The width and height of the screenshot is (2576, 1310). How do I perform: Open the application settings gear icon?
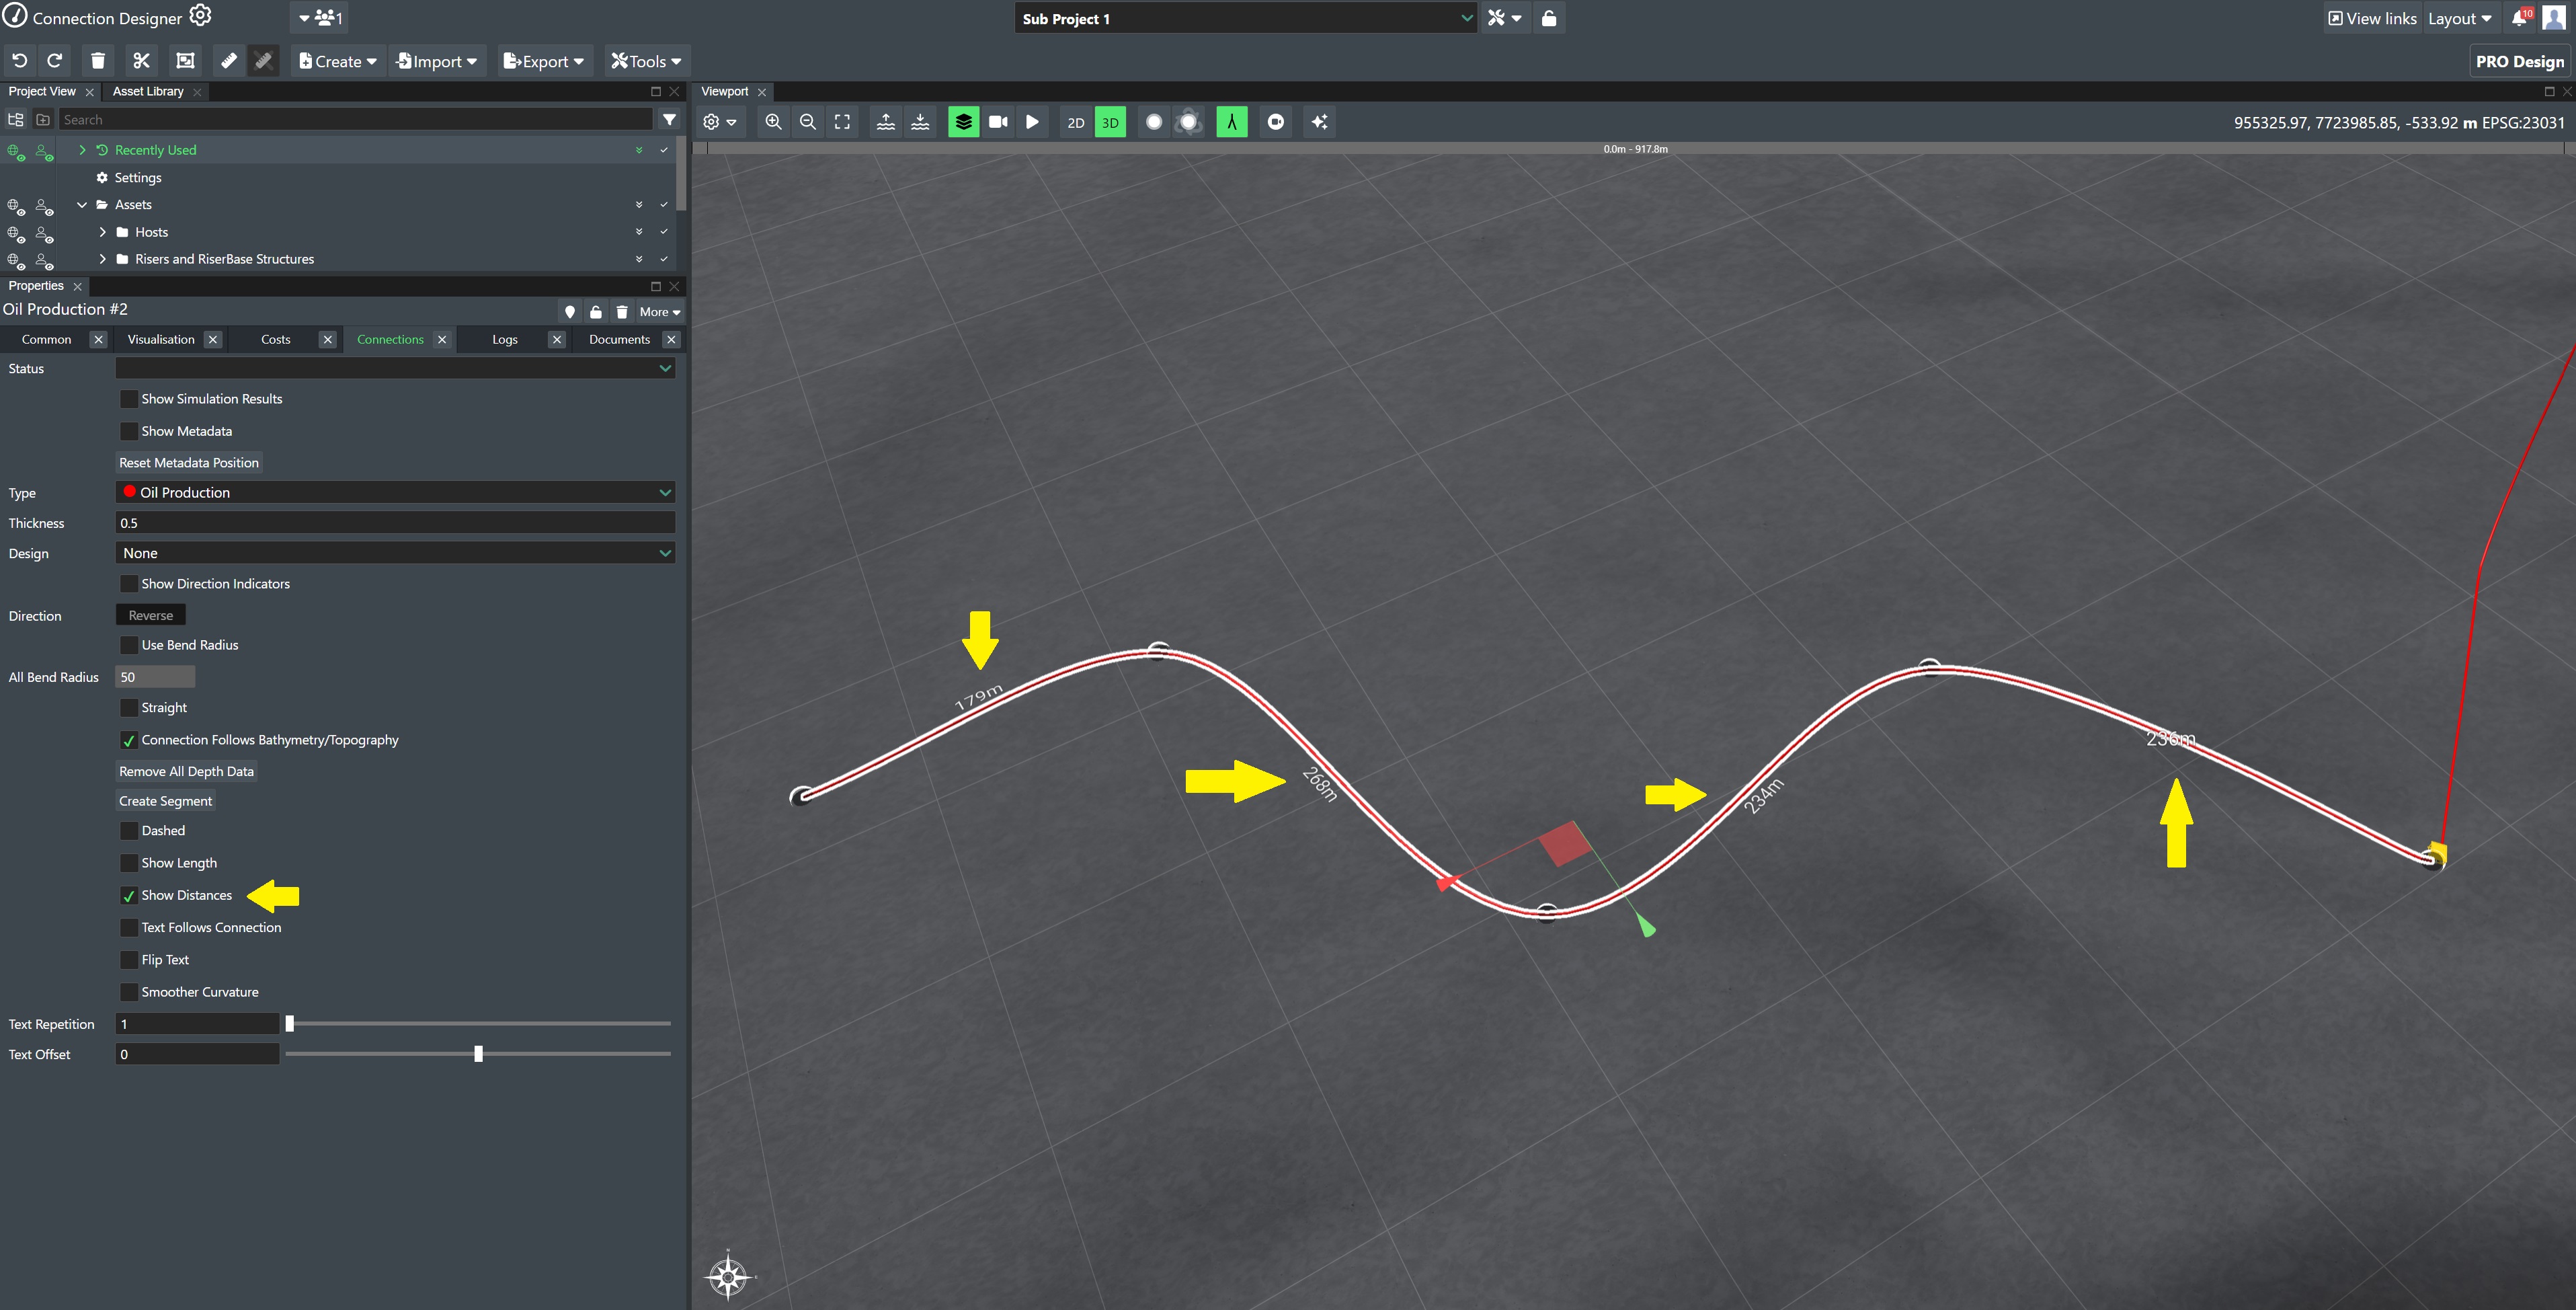pyautogui.click(x=200, y=16)
